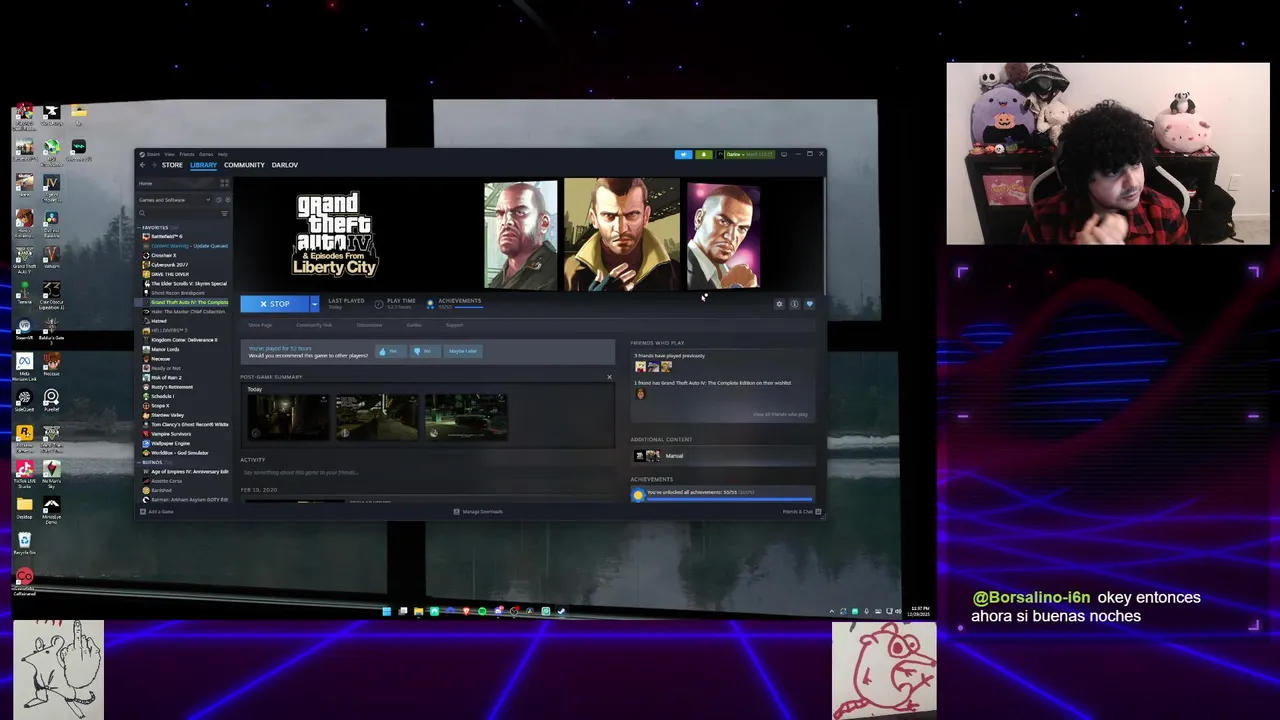Open Meta Horizon Link desktop icon
Screen dimensions: 1280x720
click(24, 366)
